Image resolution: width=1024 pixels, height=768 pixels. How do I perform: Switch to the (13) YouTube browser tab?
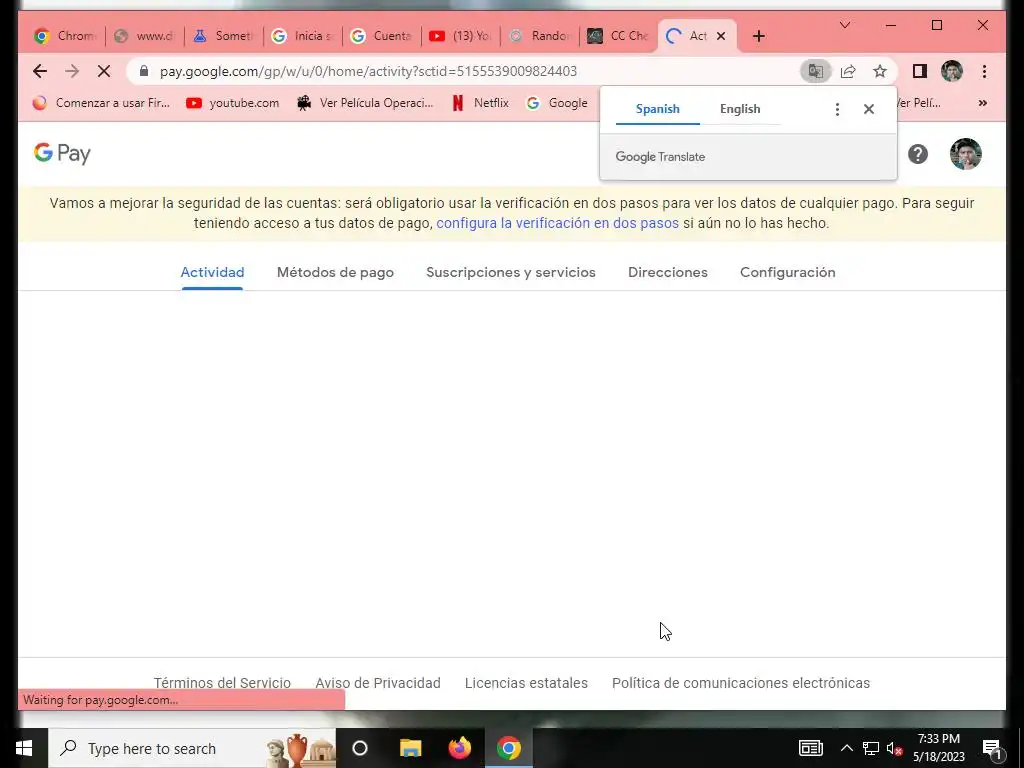point(461,36)
